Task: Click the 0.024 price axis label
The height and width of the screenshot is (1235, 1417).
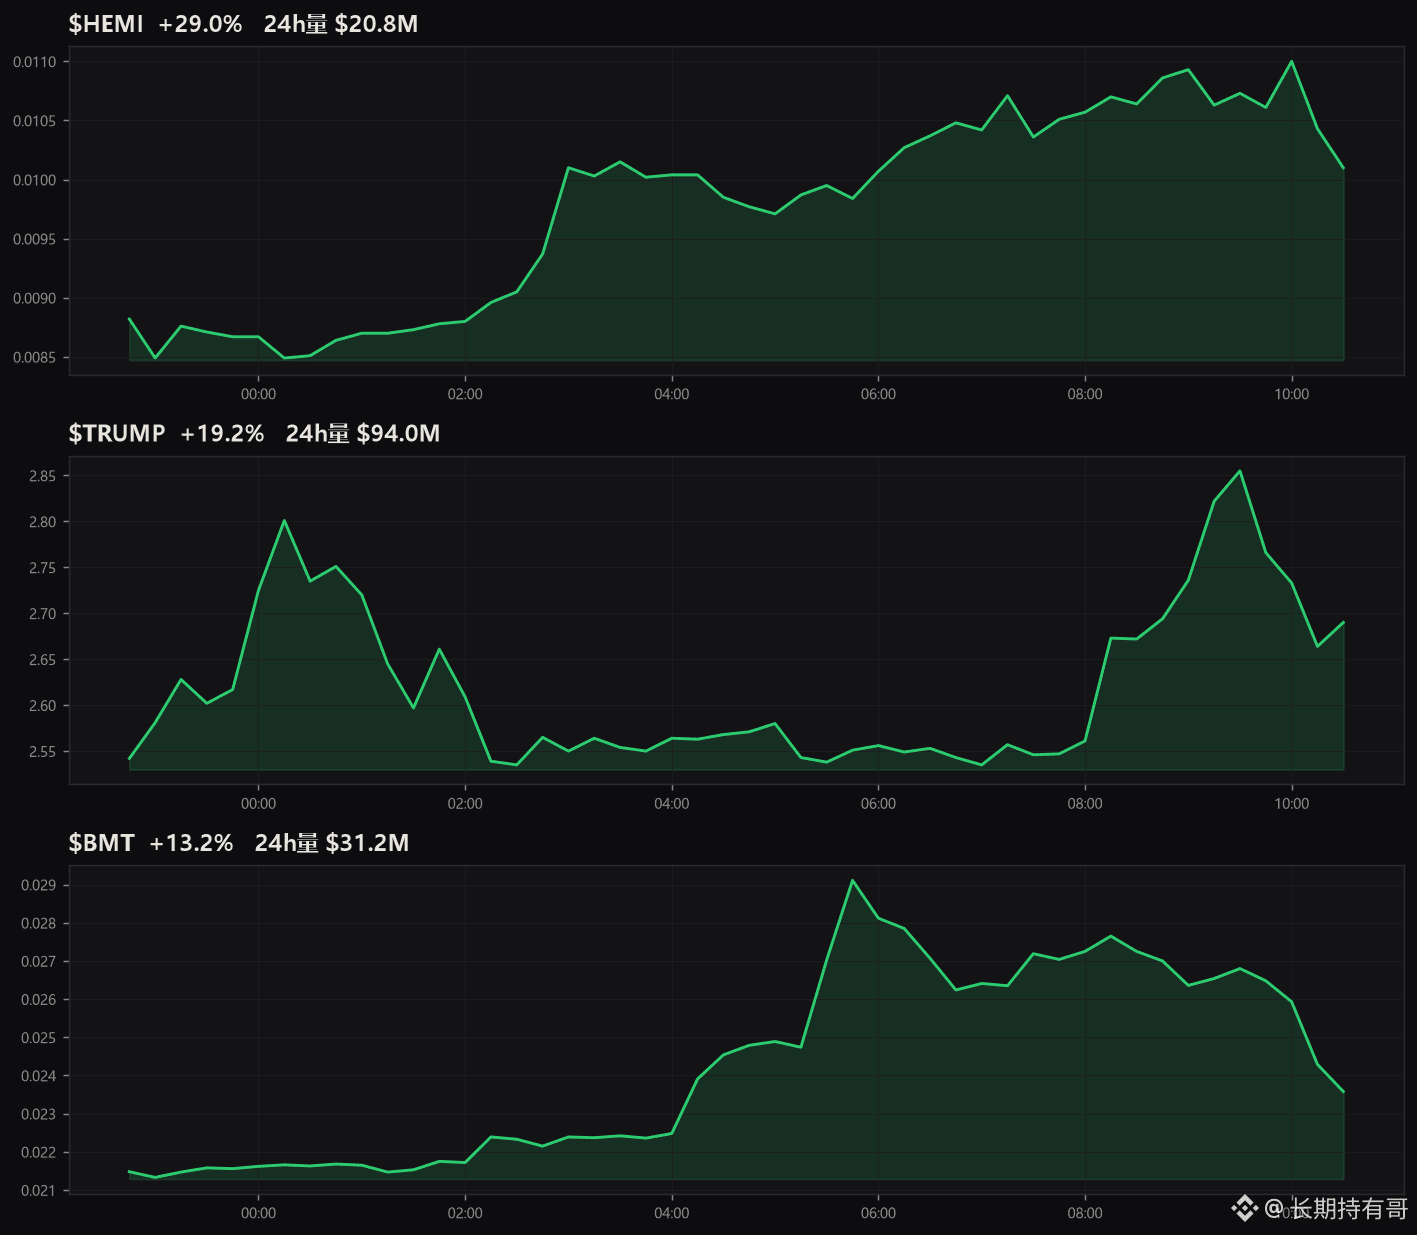Action: click(x=38, y=1076)
